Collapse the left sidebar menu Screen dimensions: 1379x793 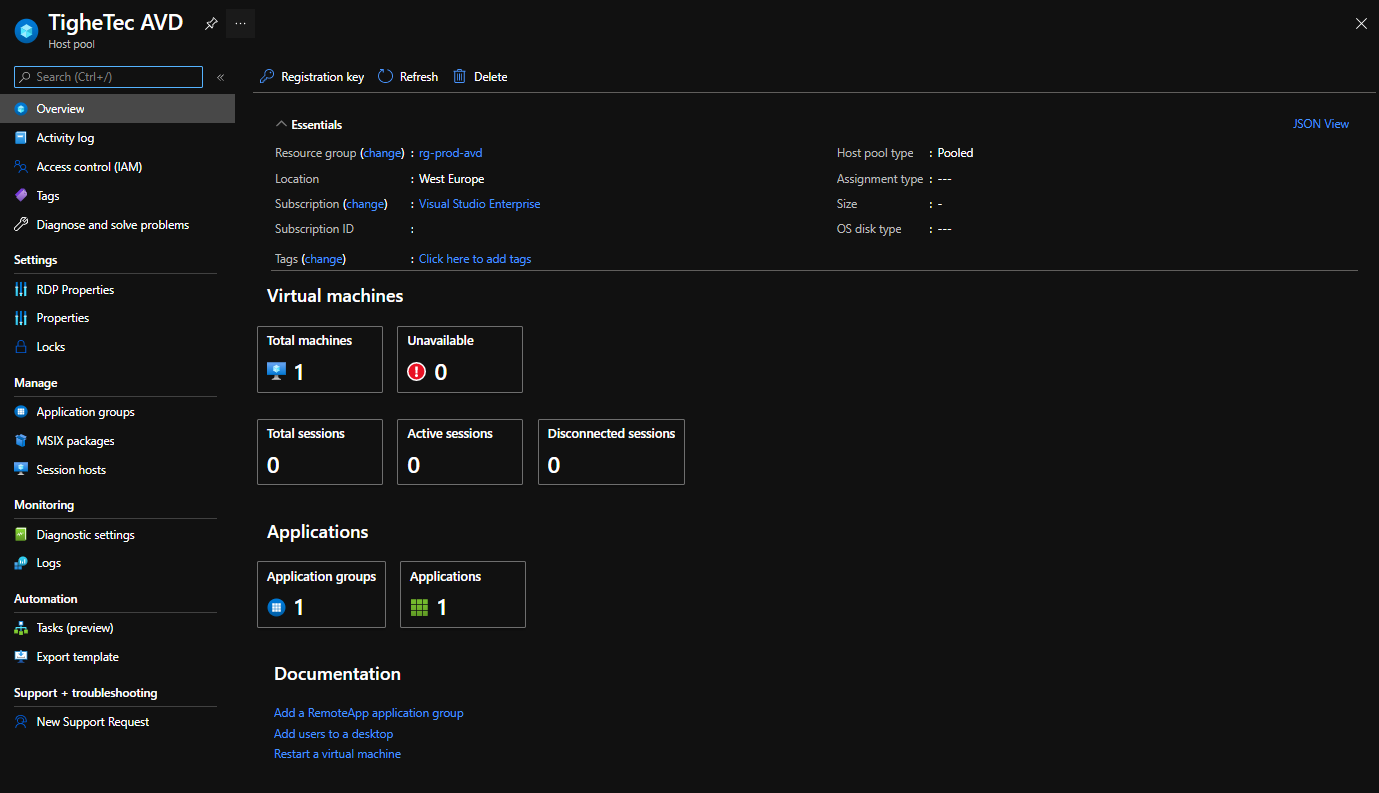click(220, 77)
